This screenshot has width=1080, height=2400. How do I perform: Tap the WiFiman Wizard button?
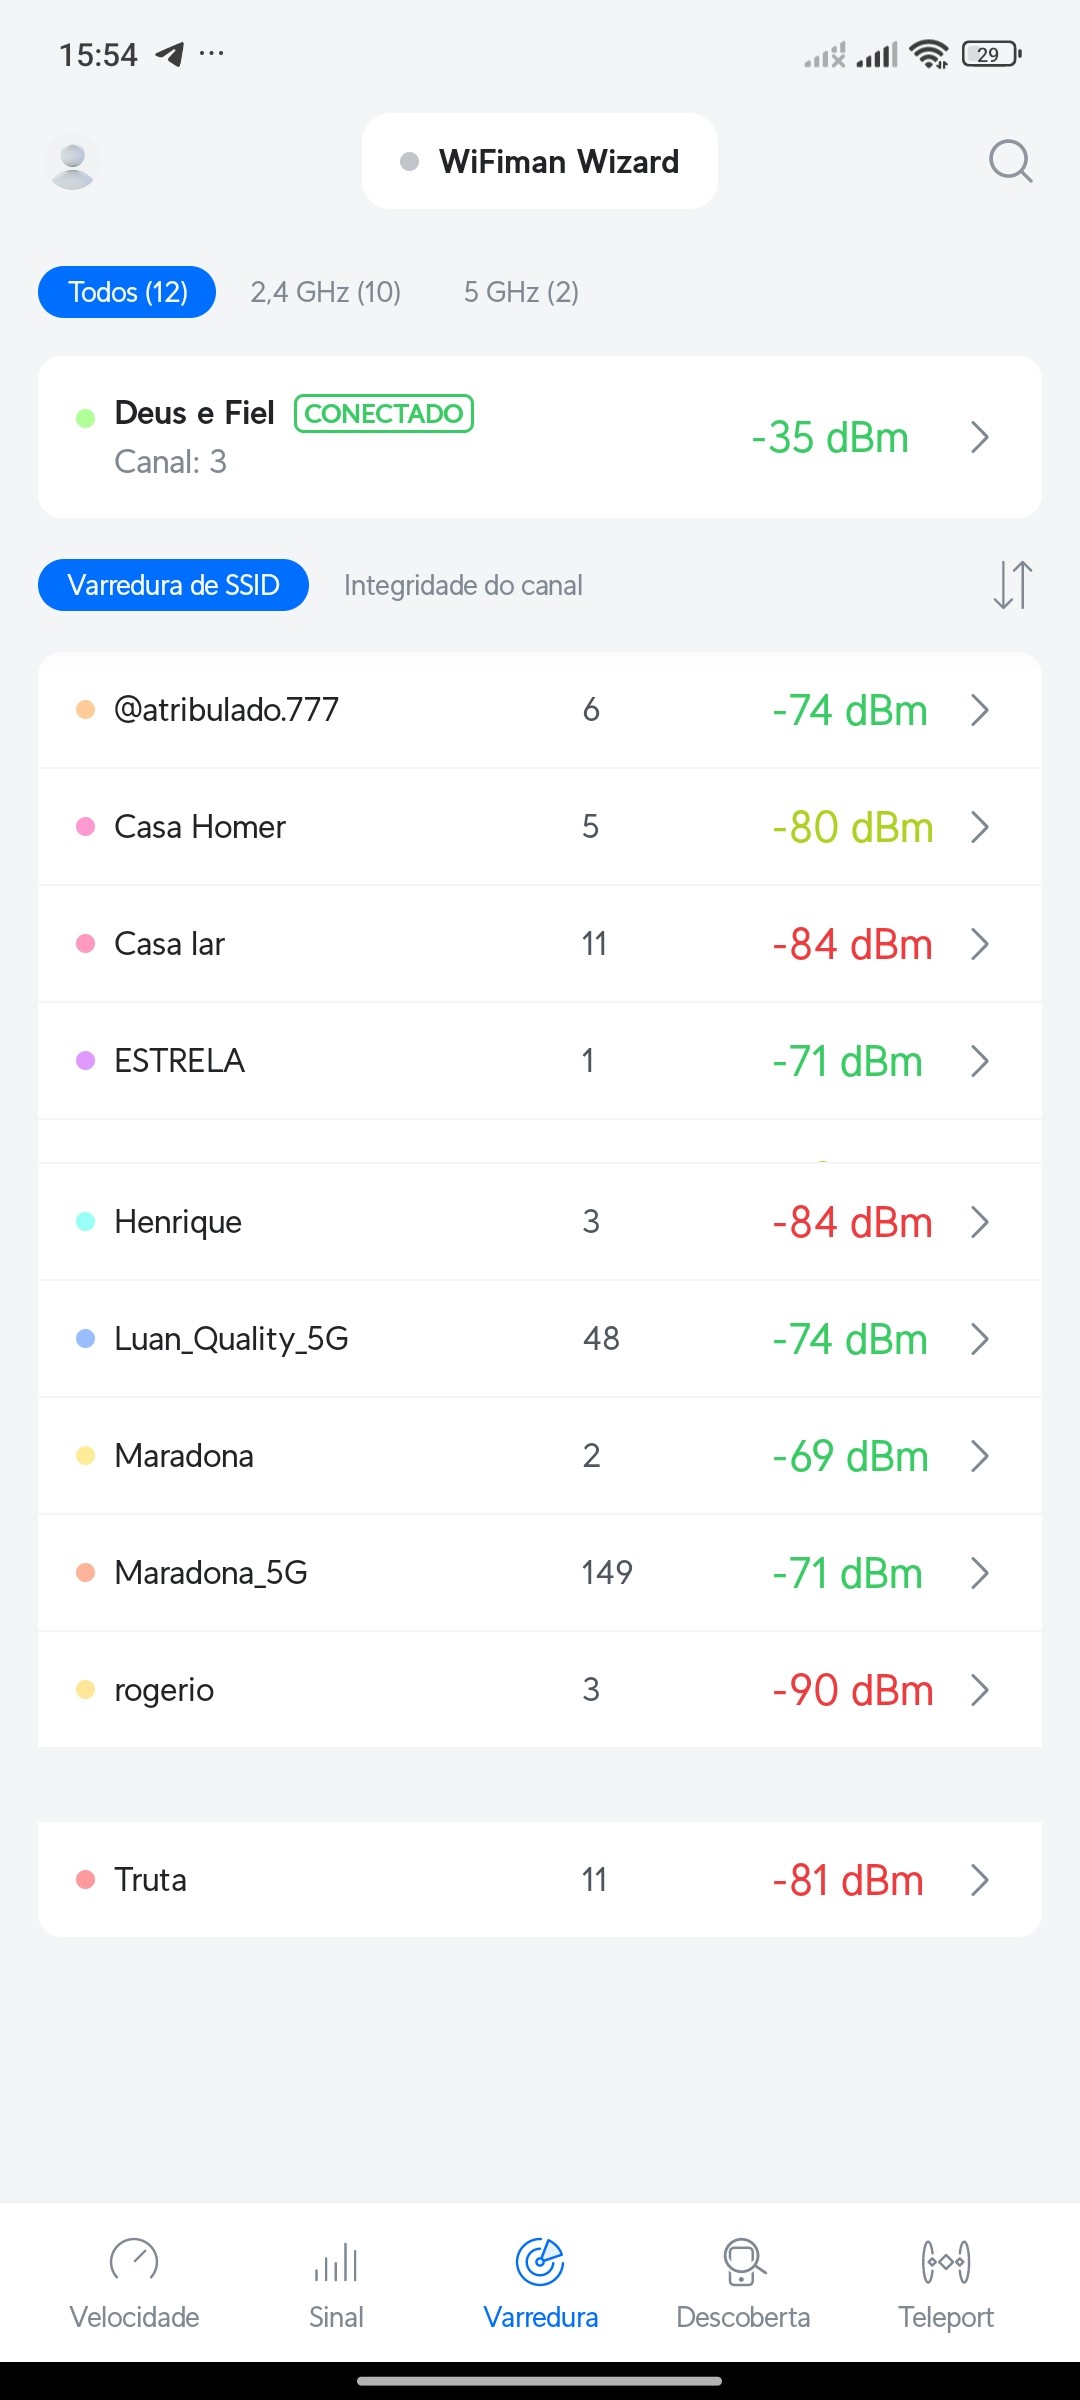[x=540, y=161]
